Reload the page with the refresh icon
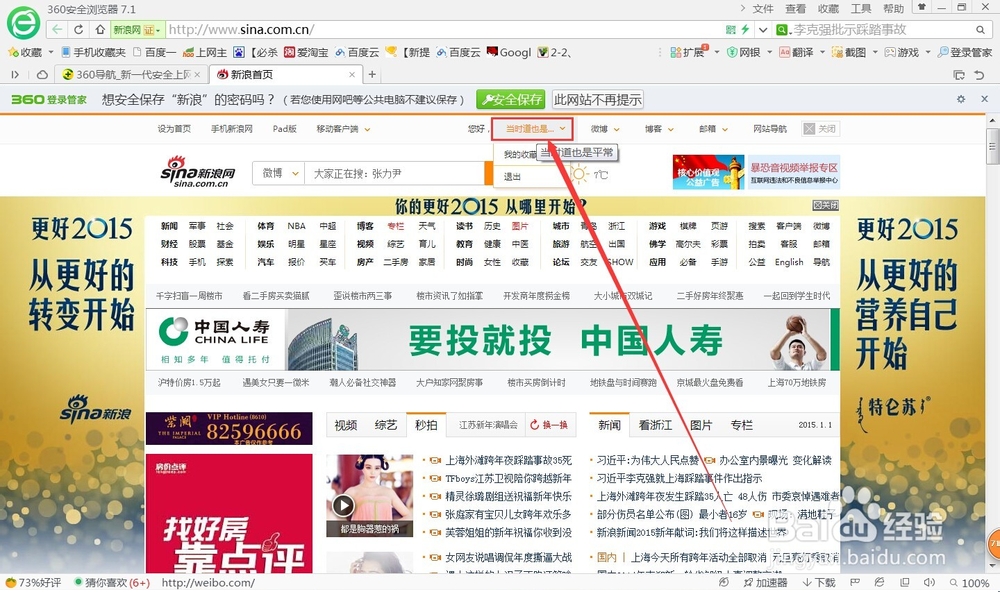1000x592 pixels. point(78,29)
